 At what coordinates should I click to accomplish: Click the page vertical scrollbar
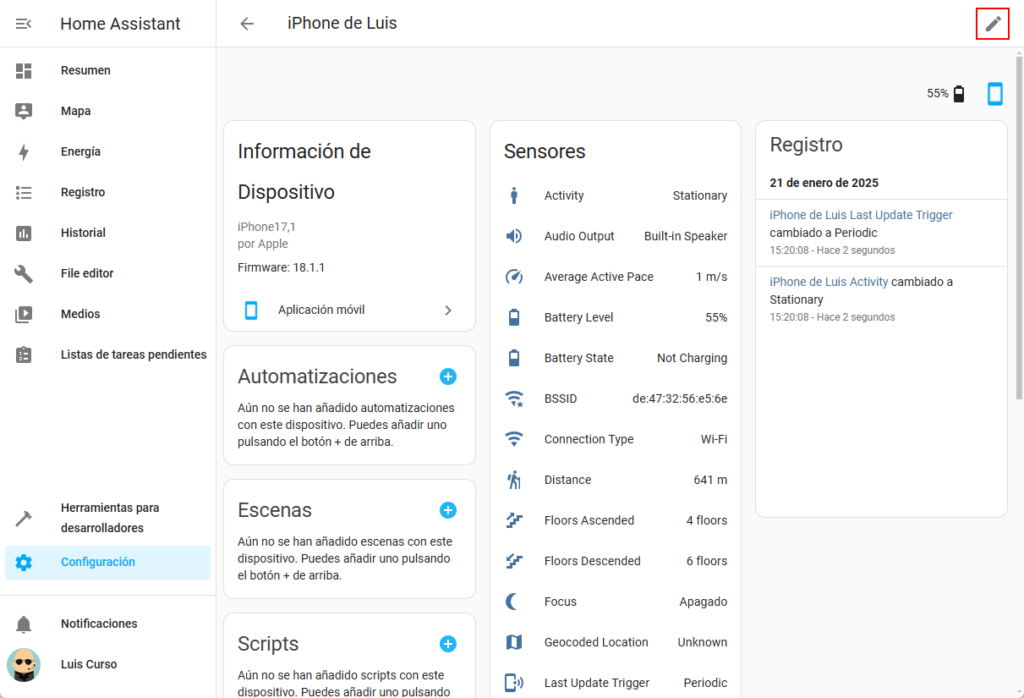(x=1018, y=230)
